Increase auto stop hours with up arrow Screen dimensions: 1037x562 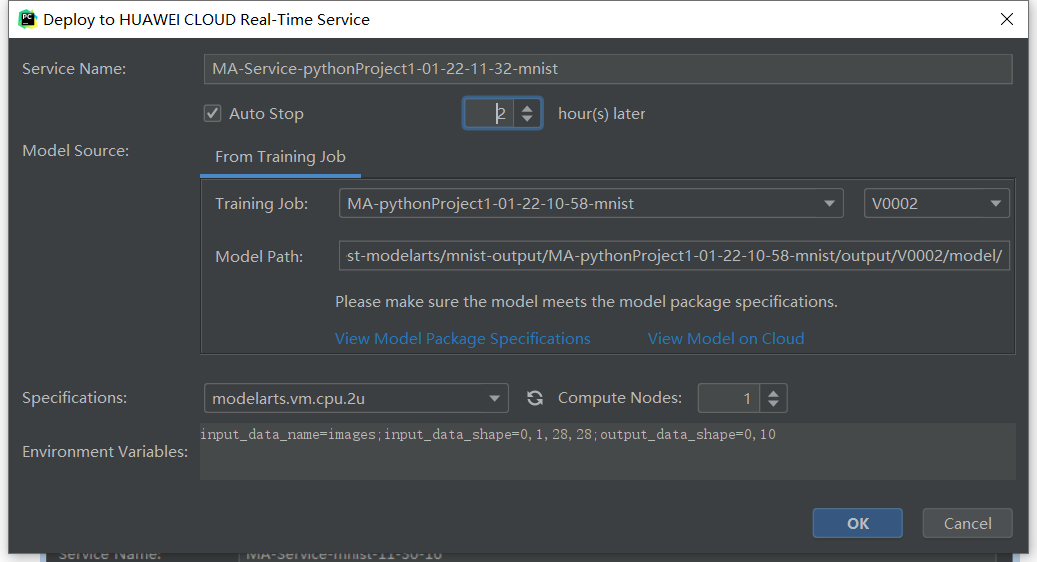click(x=527, y=108)
